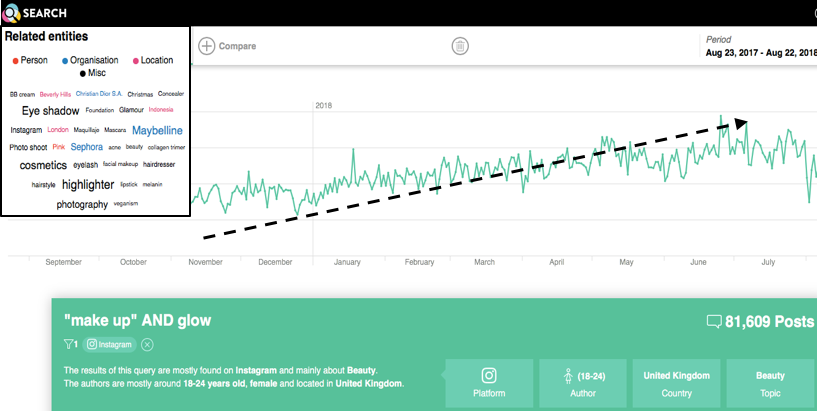Select BB cream entity

click(x=22, y=95)
